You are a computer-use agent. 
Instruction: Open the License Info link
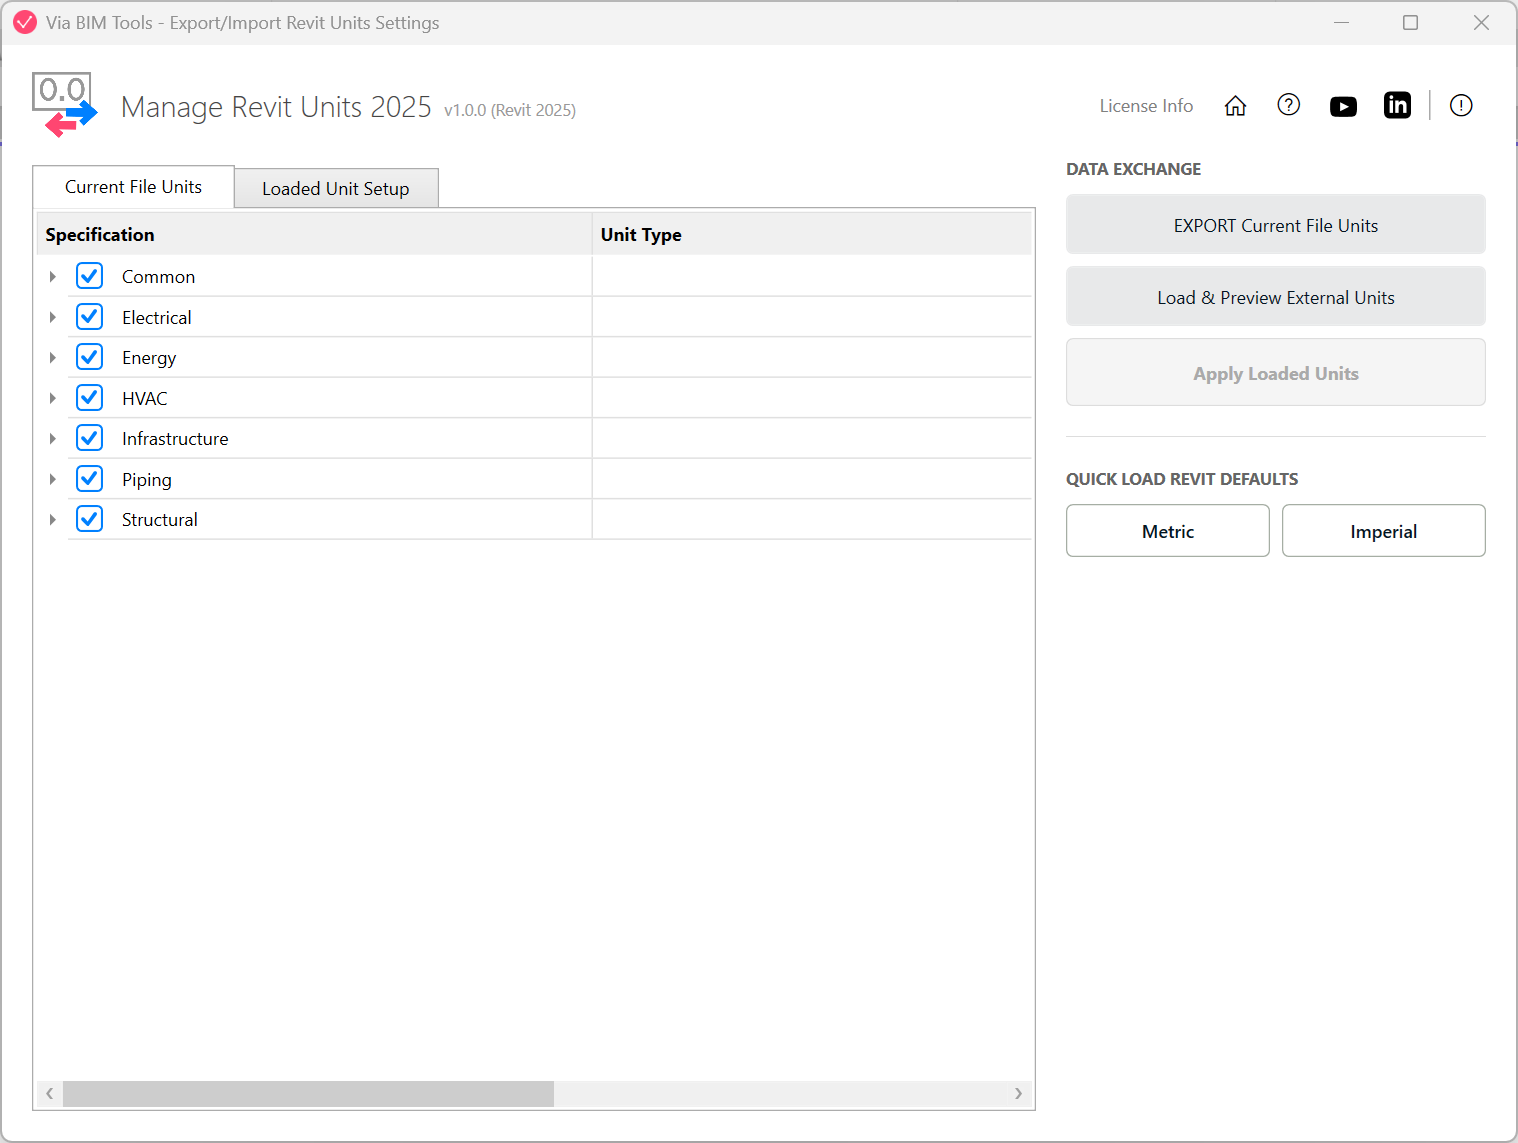pyautogui.click(x=1146, y=106)
